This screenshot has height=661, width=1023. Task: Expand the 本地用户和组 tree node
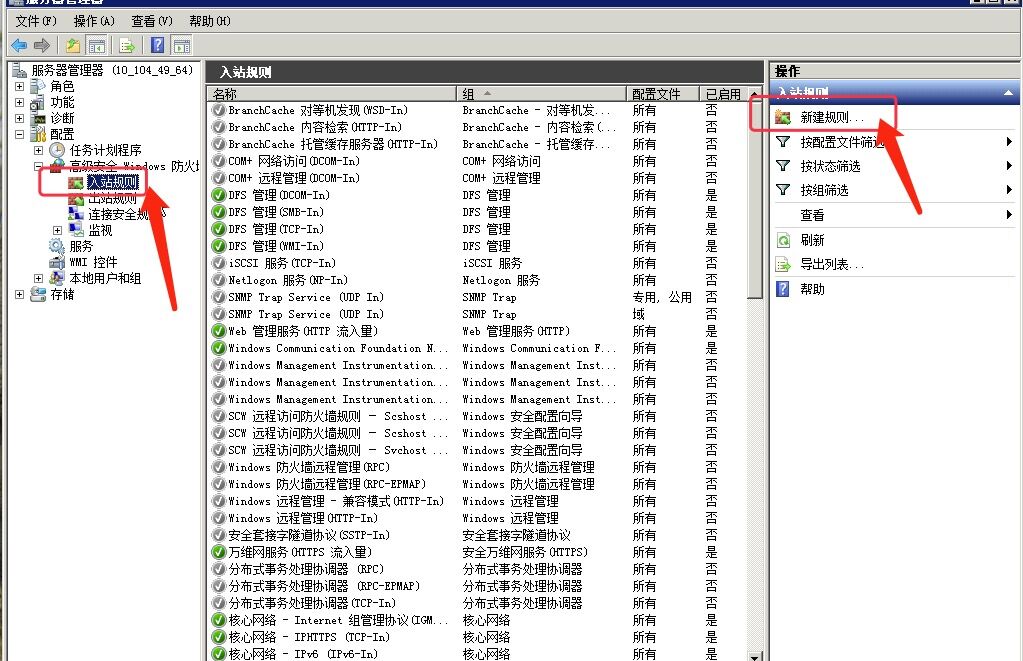pos(39,279)
